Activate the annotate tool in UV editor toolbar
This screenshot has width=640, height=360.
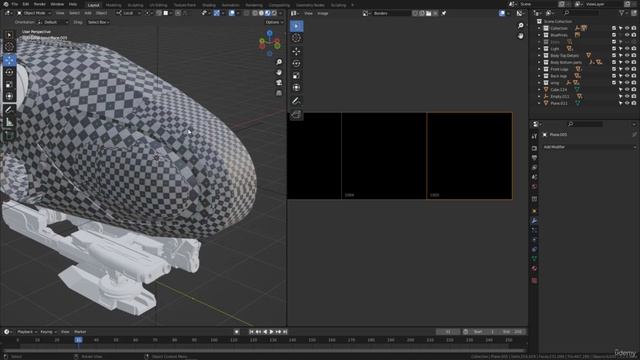(x=296, y=101)
